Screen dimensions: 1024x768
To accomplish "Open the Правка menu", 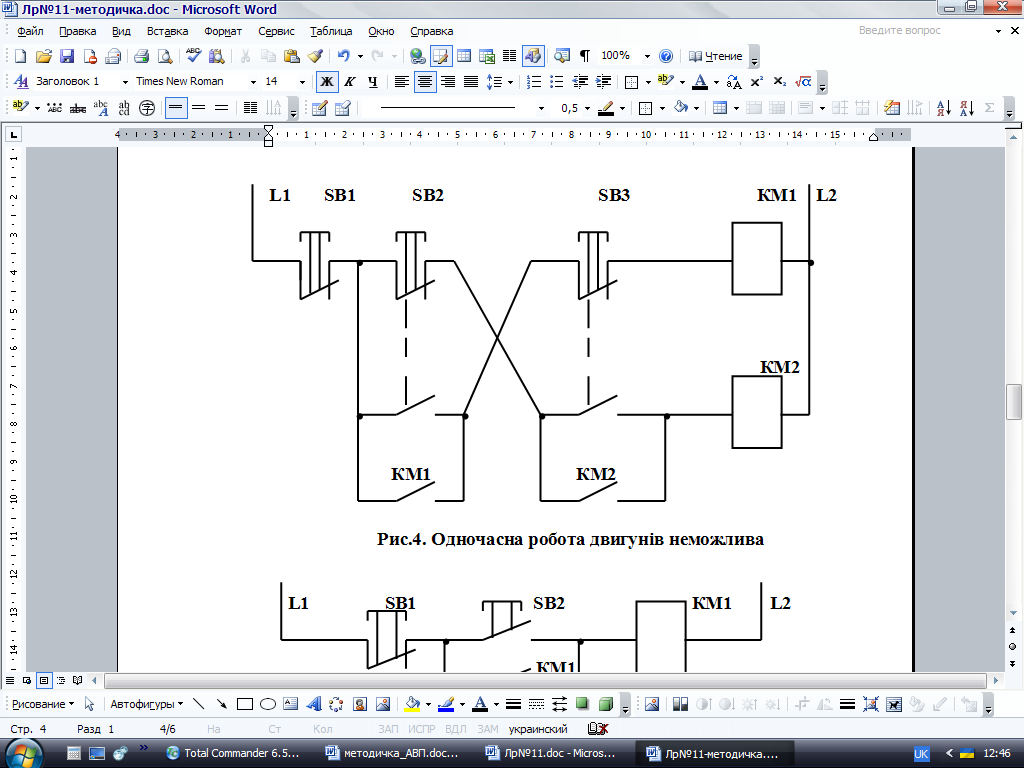I will tap(77, 31).
